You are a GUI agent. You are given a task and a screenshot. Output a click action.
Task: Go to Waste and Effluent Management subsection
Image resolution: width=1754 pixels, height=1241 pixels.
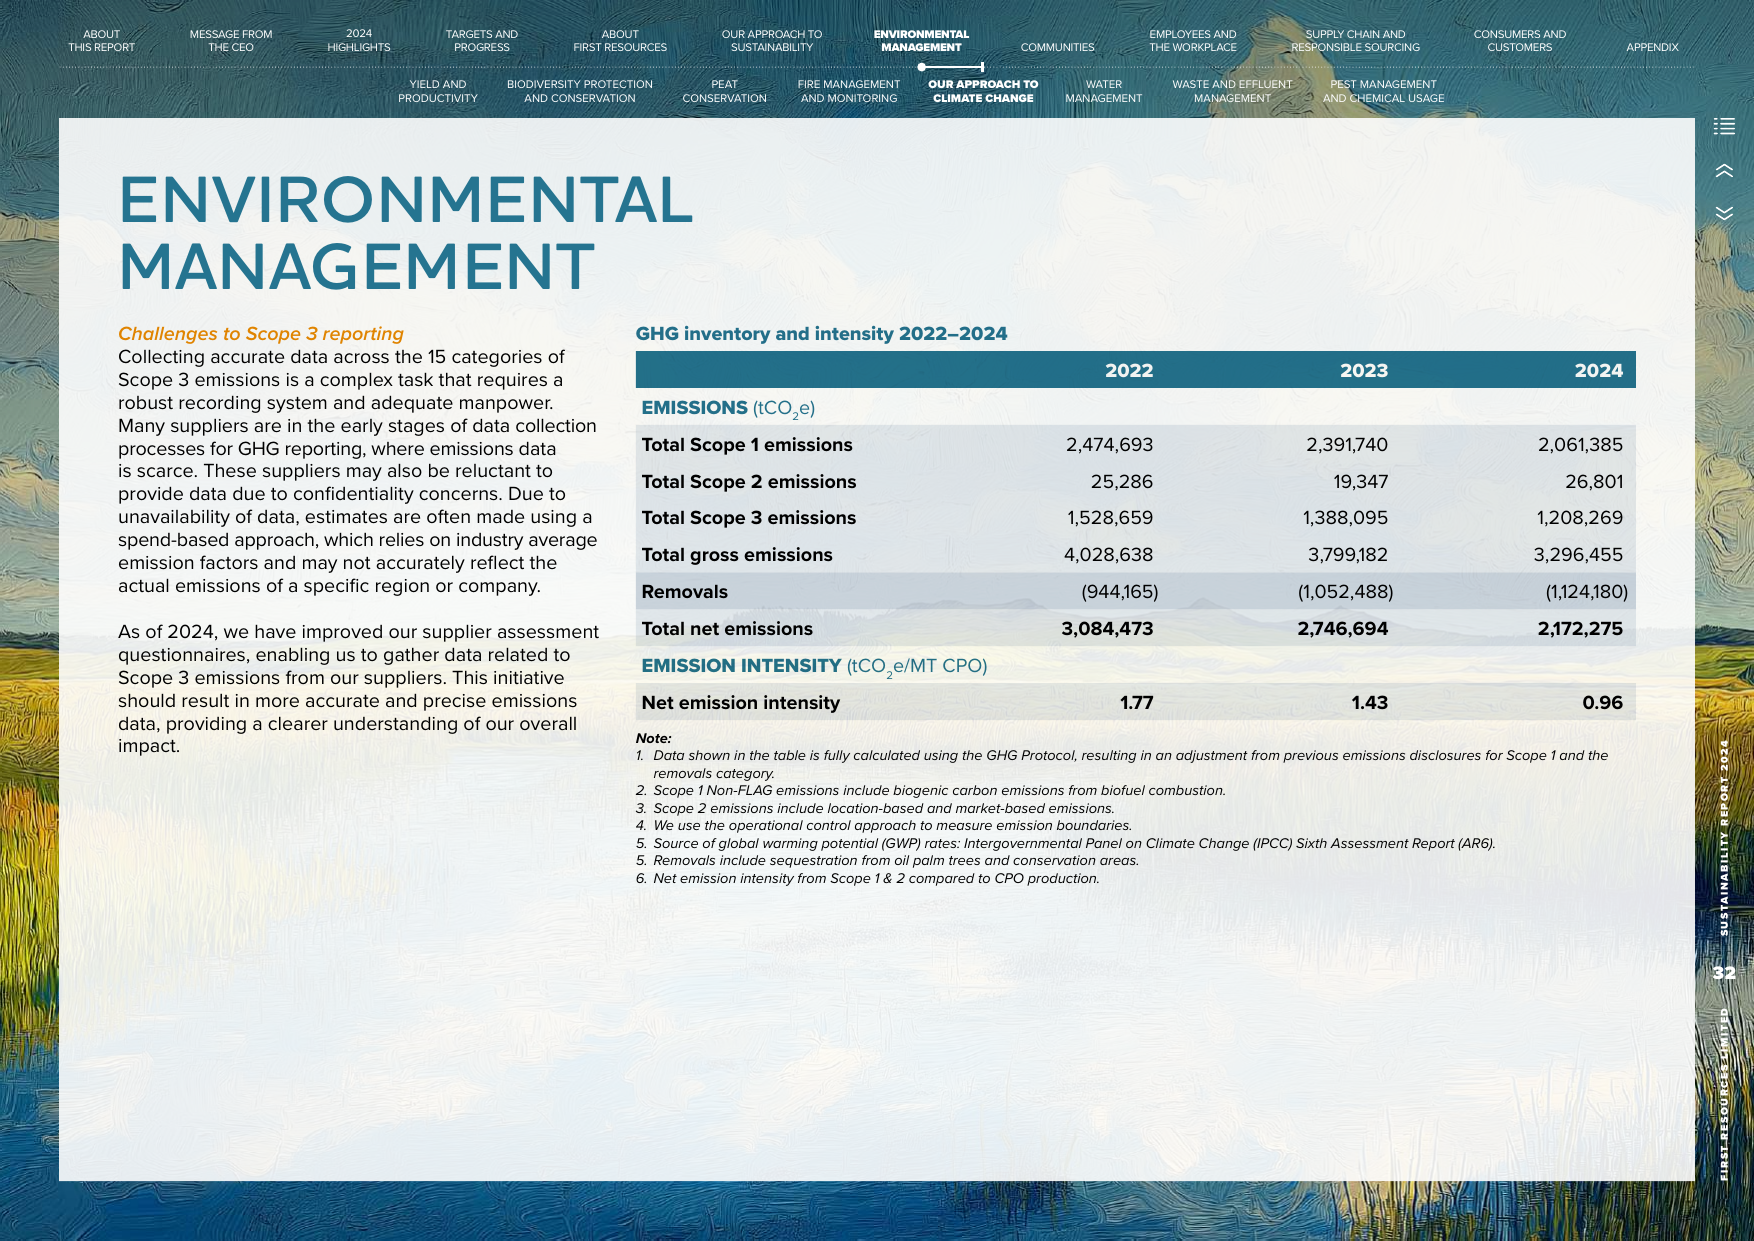pyautogui.click(x=1232, y=91)
